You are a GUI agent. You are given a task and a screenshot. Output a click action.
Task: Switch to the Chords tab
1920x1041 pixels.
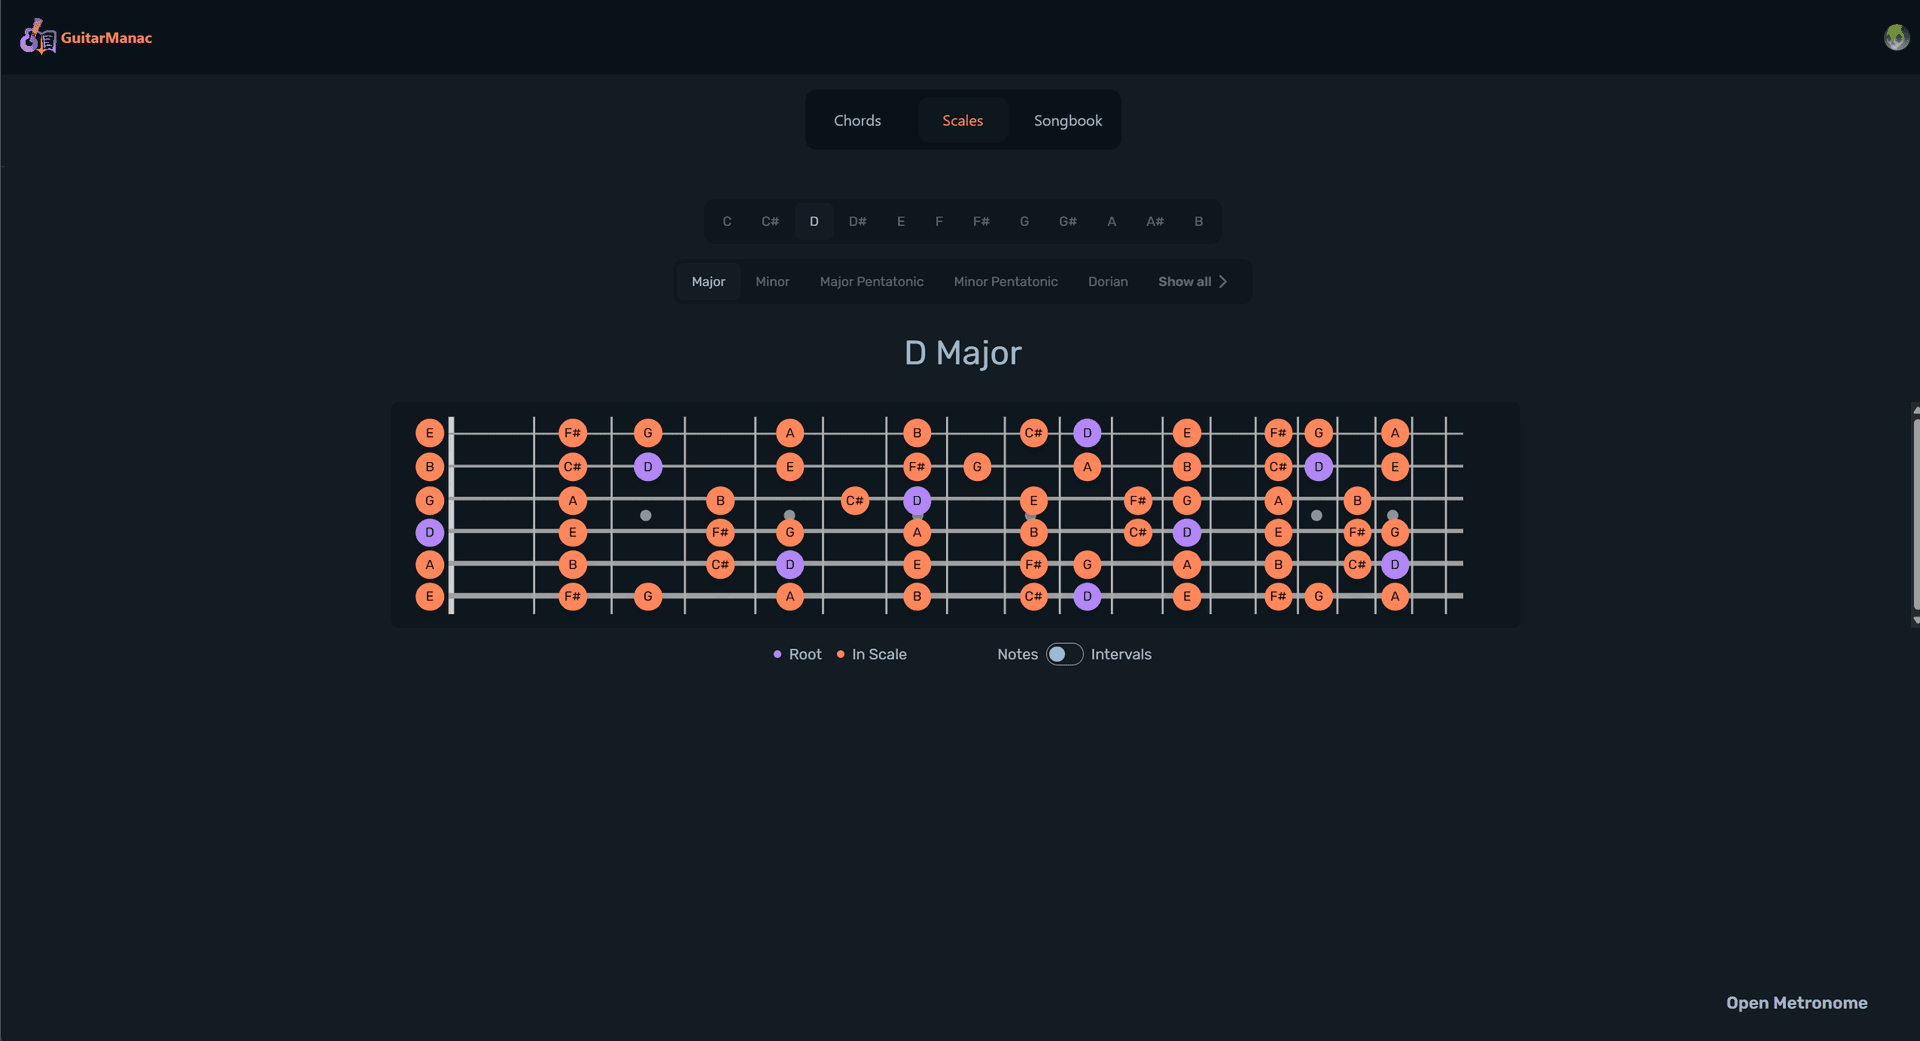(857, 120)
